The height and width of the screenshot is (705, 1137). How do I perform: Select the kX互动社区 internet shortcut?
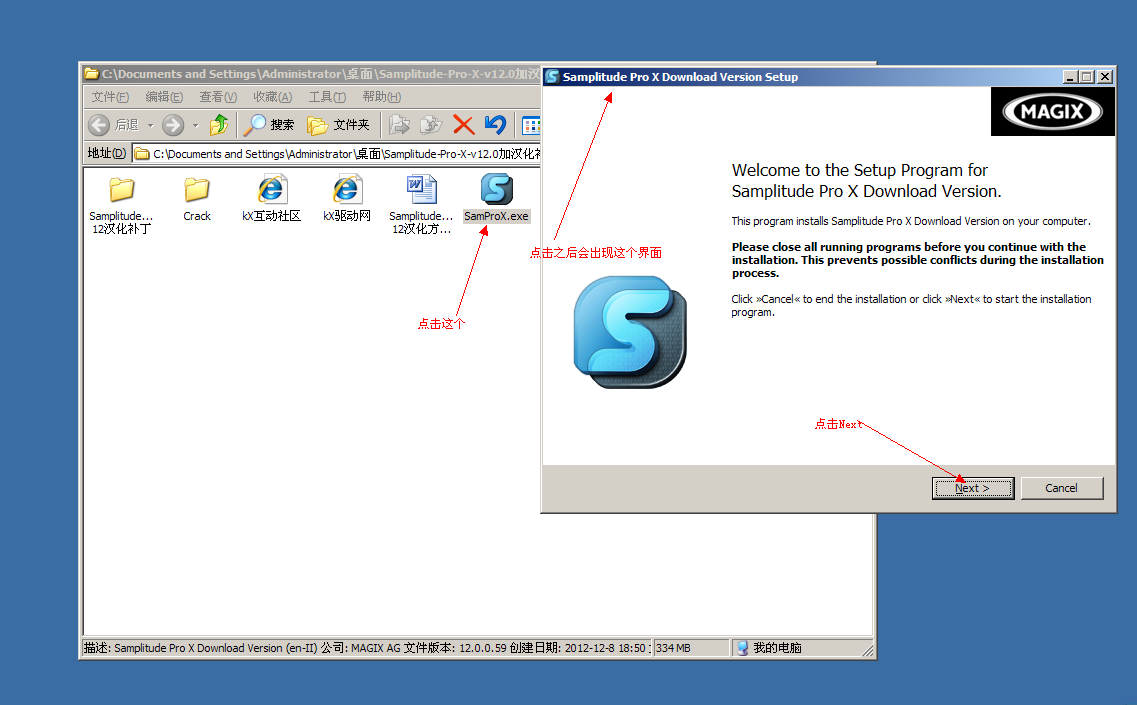[271, 199]
